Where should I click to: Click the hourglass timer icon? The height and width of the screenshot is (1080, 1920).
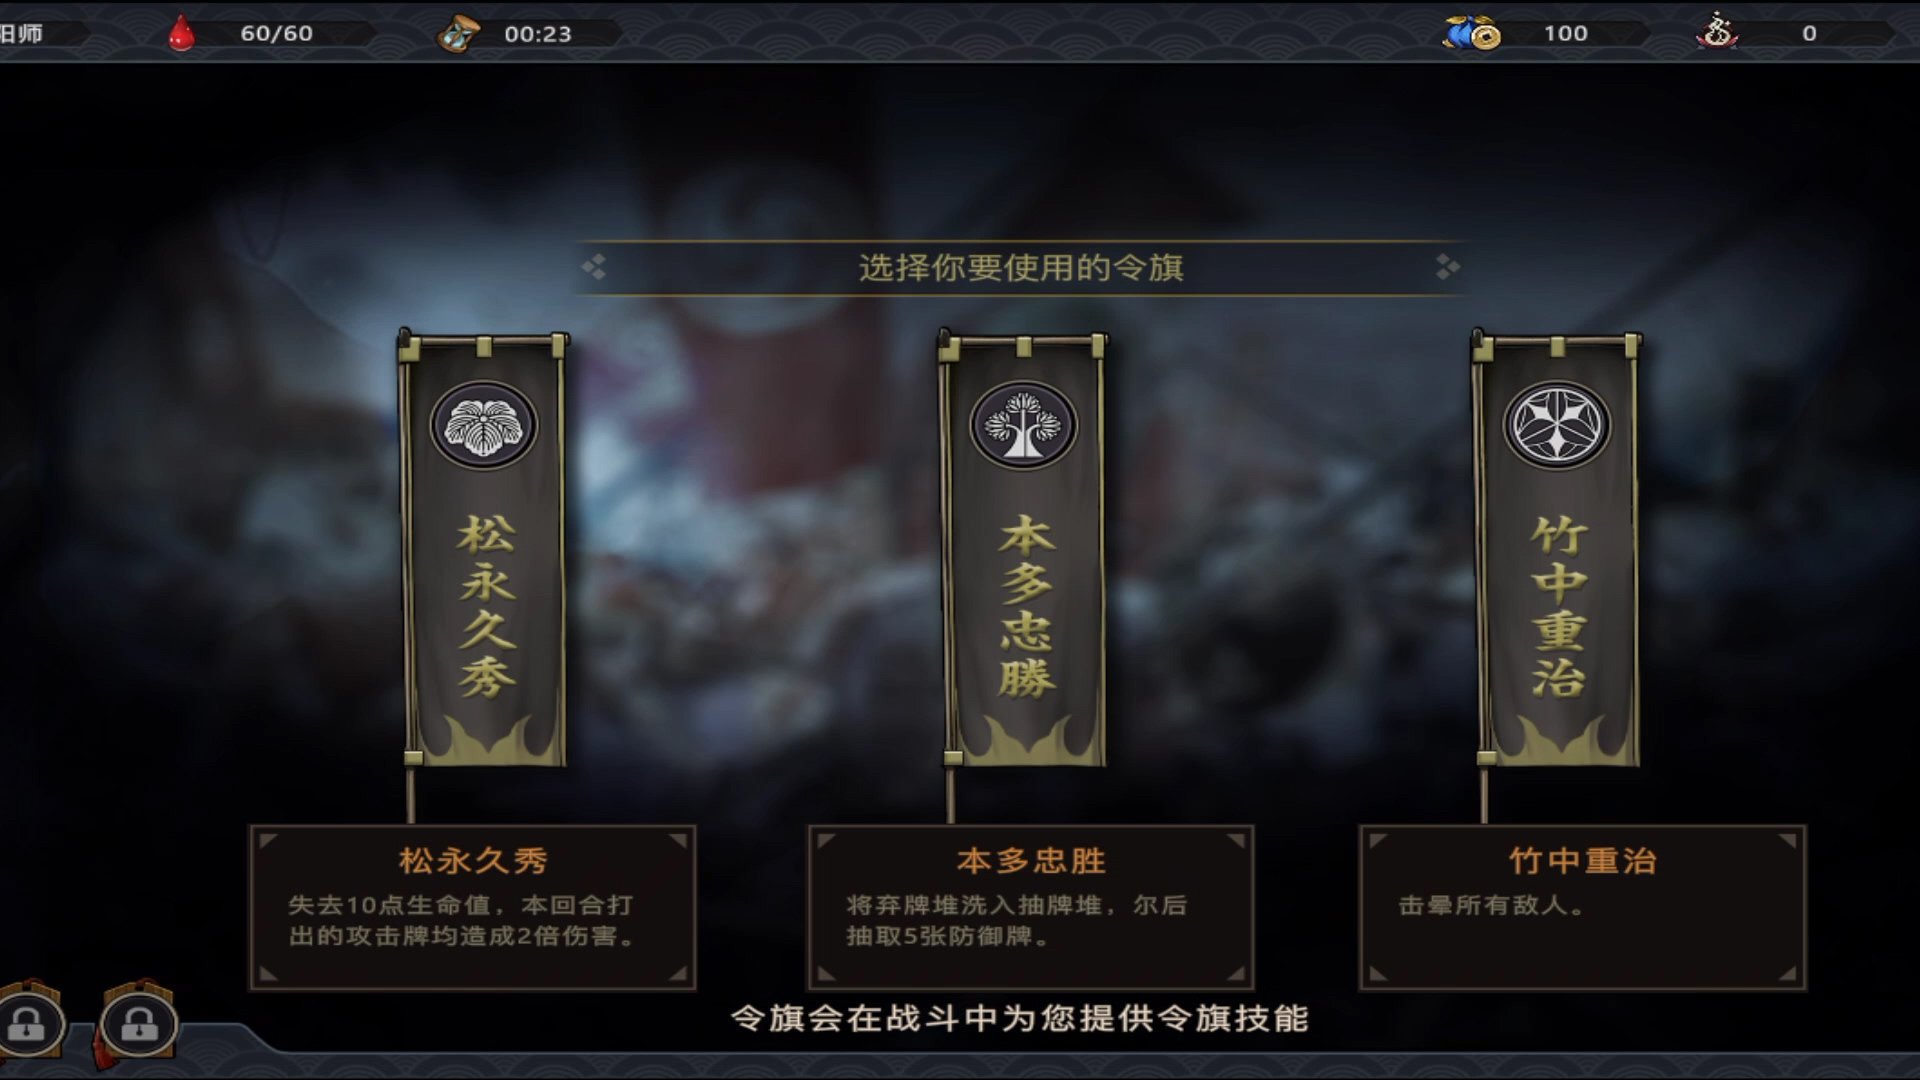[x=459, y=34]
